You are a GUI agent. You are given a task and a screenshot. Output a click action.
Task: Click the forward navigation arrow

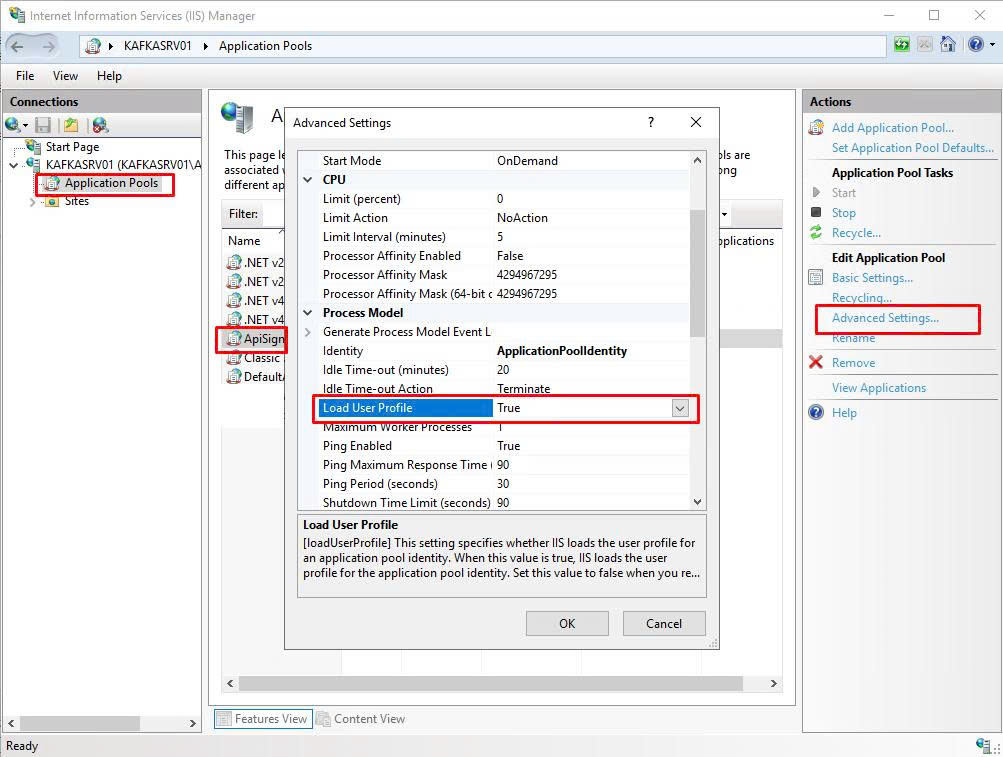point(49,46)
